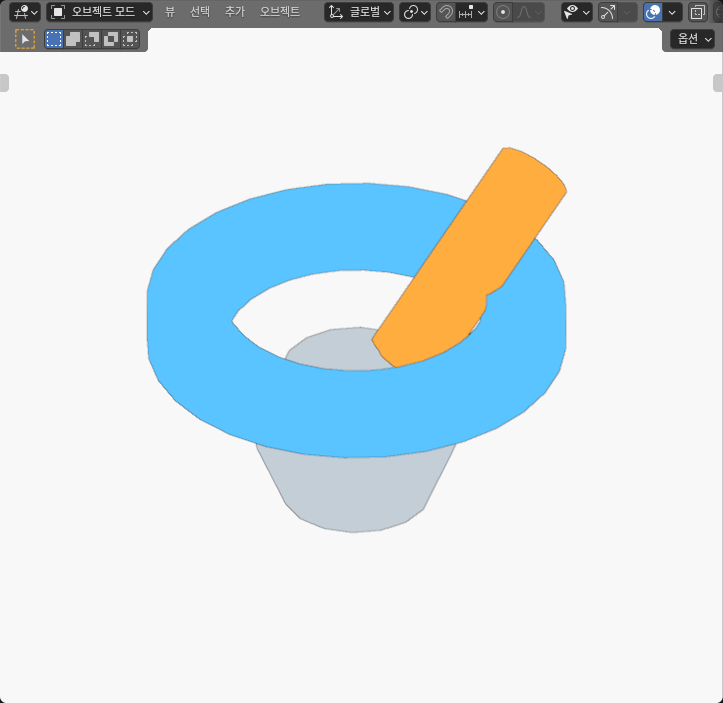Open the 옵션 dropdown
Viewport: 723px width, 703px height.
coord(695,39)
